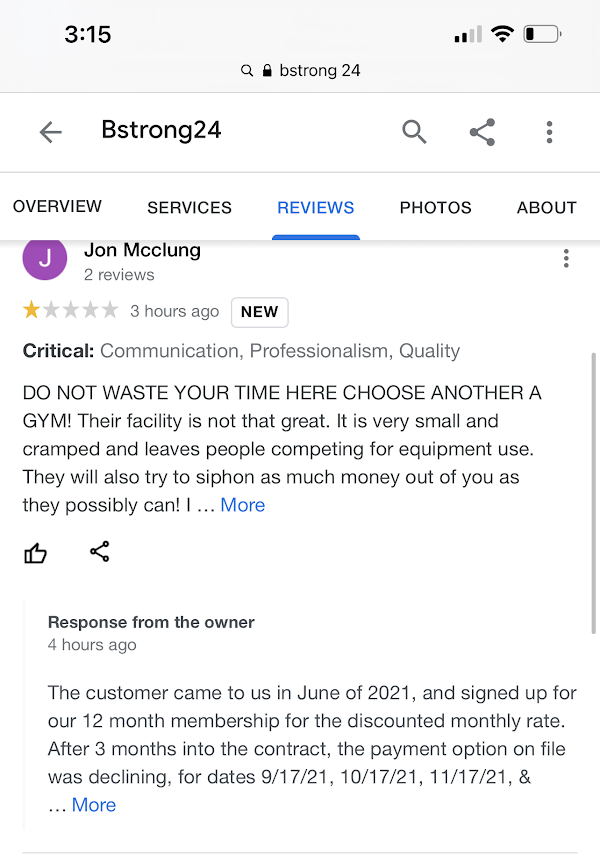Open the header three-dot overflow menu
Viewport: 600px width, 854px height.
pos(549,132)
